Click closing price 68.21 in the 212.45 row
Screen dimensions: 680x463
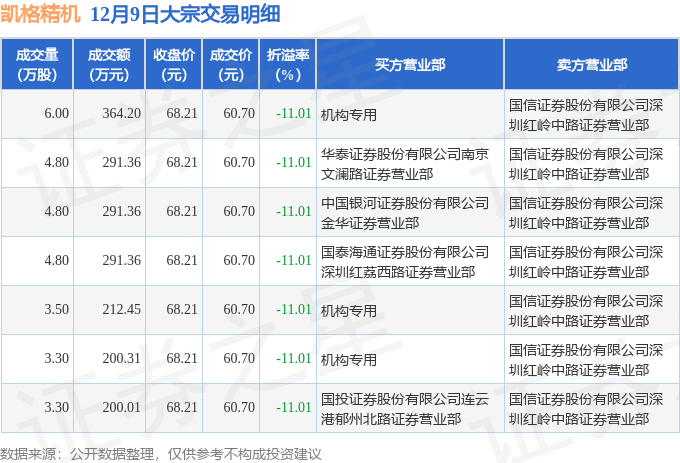tap(182, 310)
